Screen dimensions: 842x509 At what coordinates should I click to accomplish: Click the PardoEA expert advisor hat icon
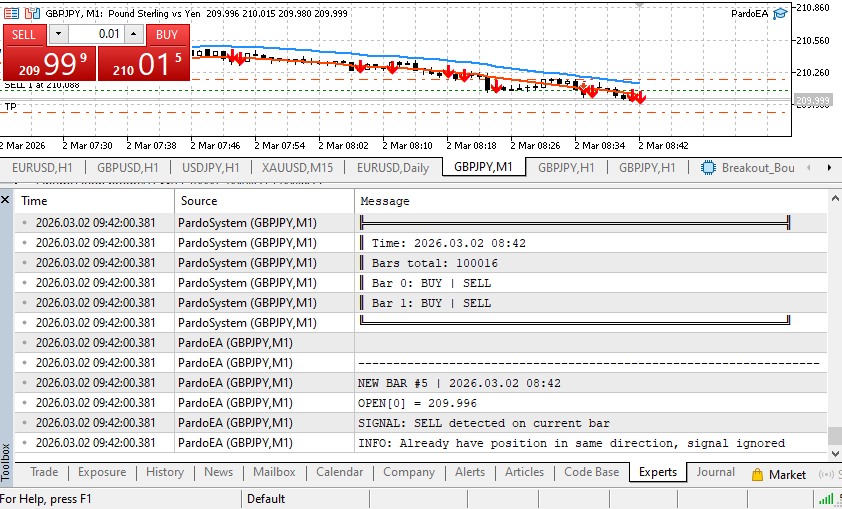click(x=780, y=13)
